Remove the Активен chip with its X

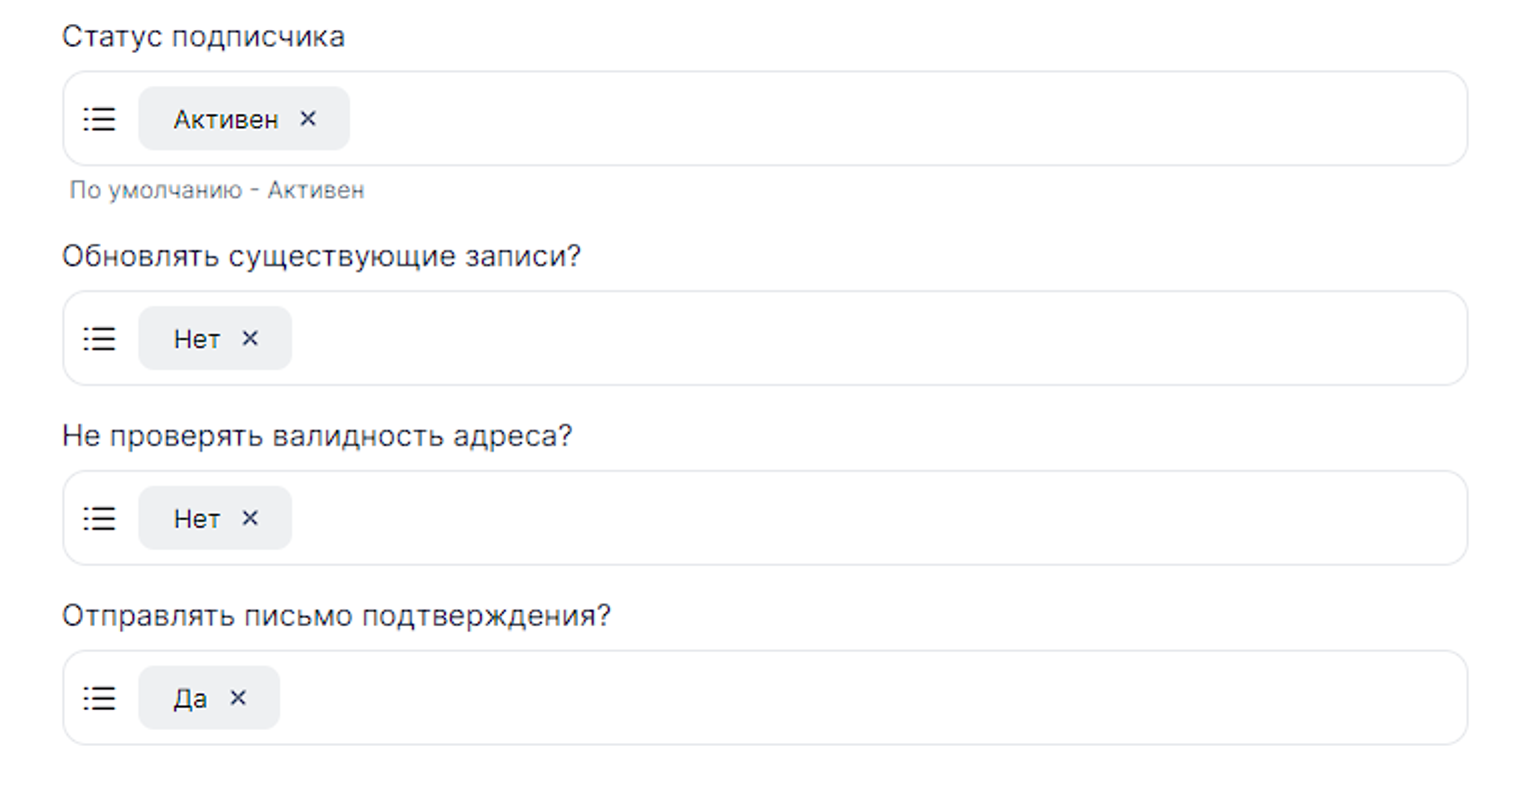(308, 118)
